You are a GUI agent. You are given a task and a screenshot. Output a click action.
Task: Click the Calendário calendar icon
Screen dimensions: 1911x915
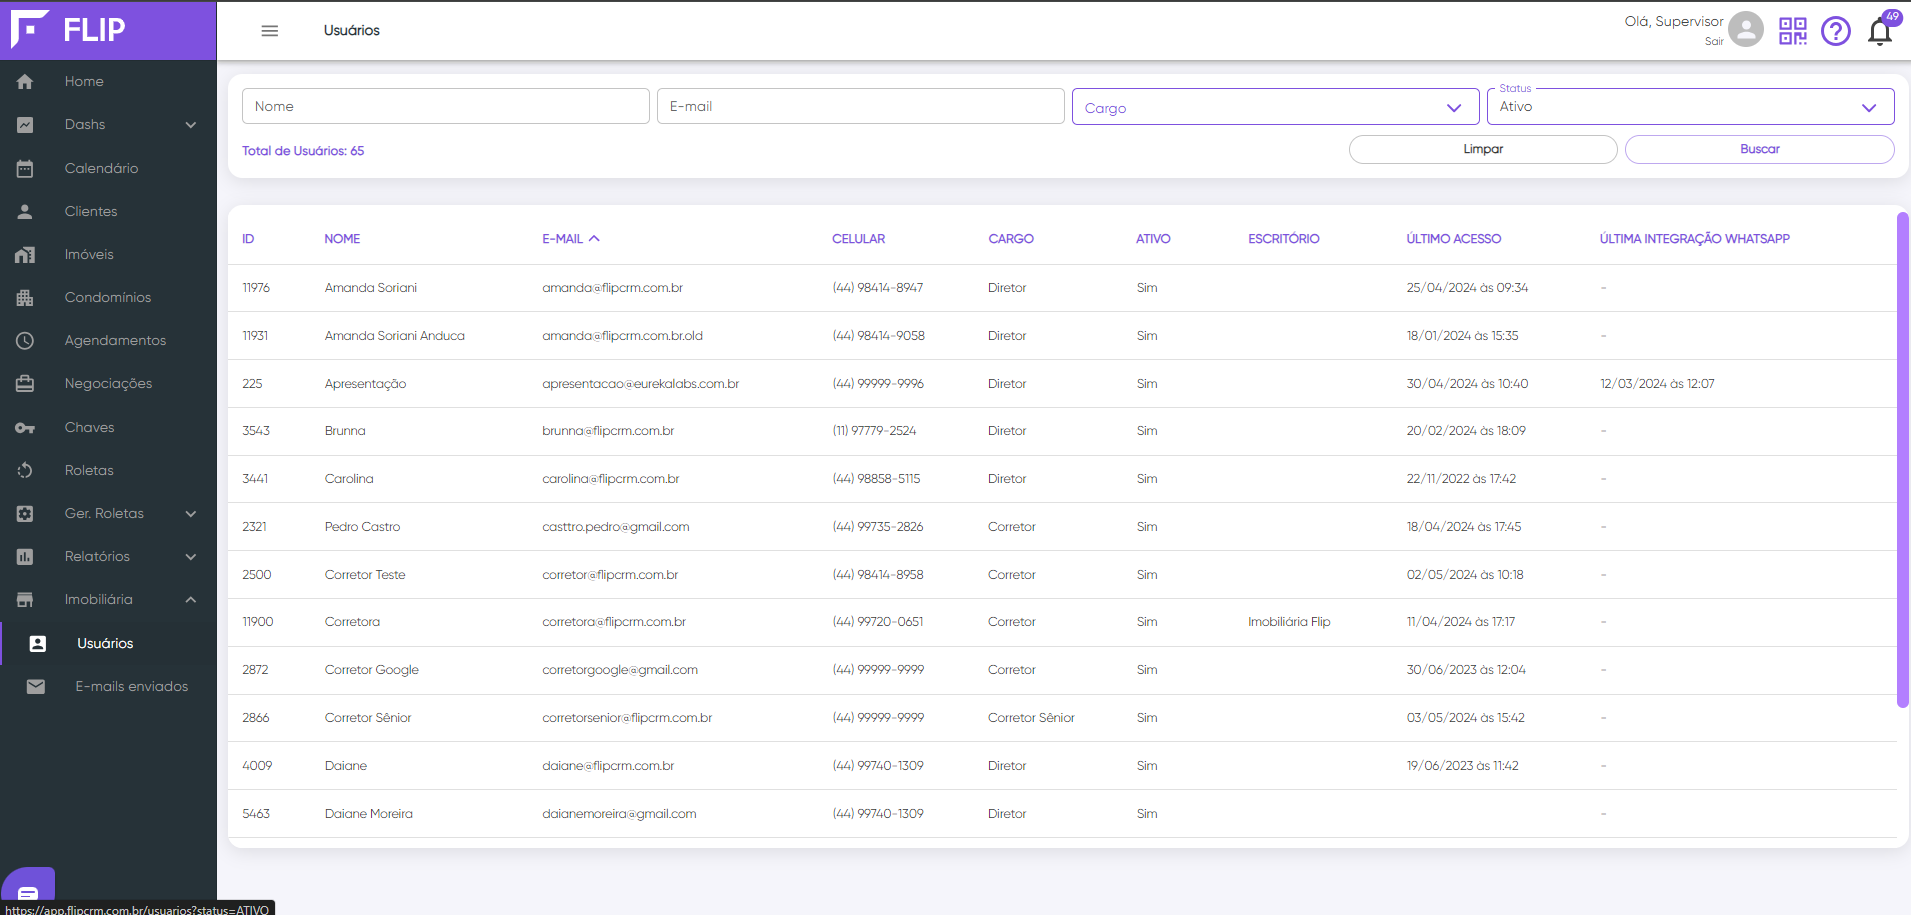(x=25, y=169)
